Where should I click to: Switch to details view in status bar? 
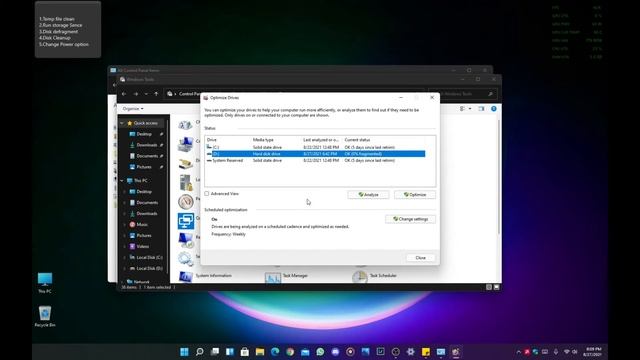489,287
